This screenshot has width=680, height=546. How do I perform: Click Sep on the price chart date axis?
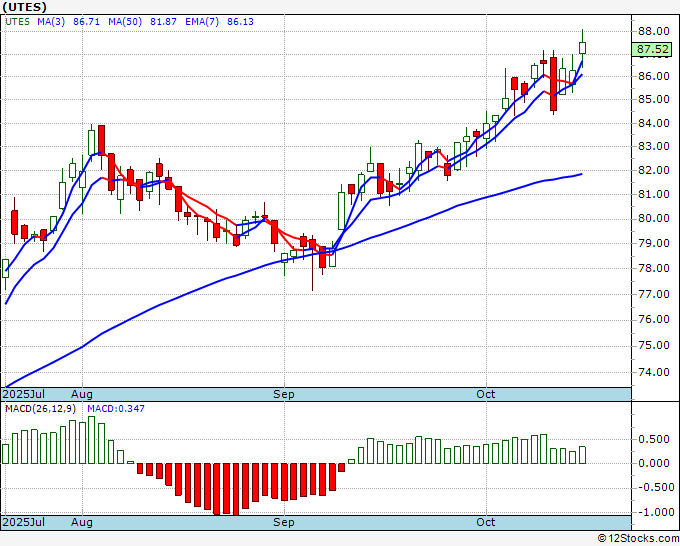284,394
